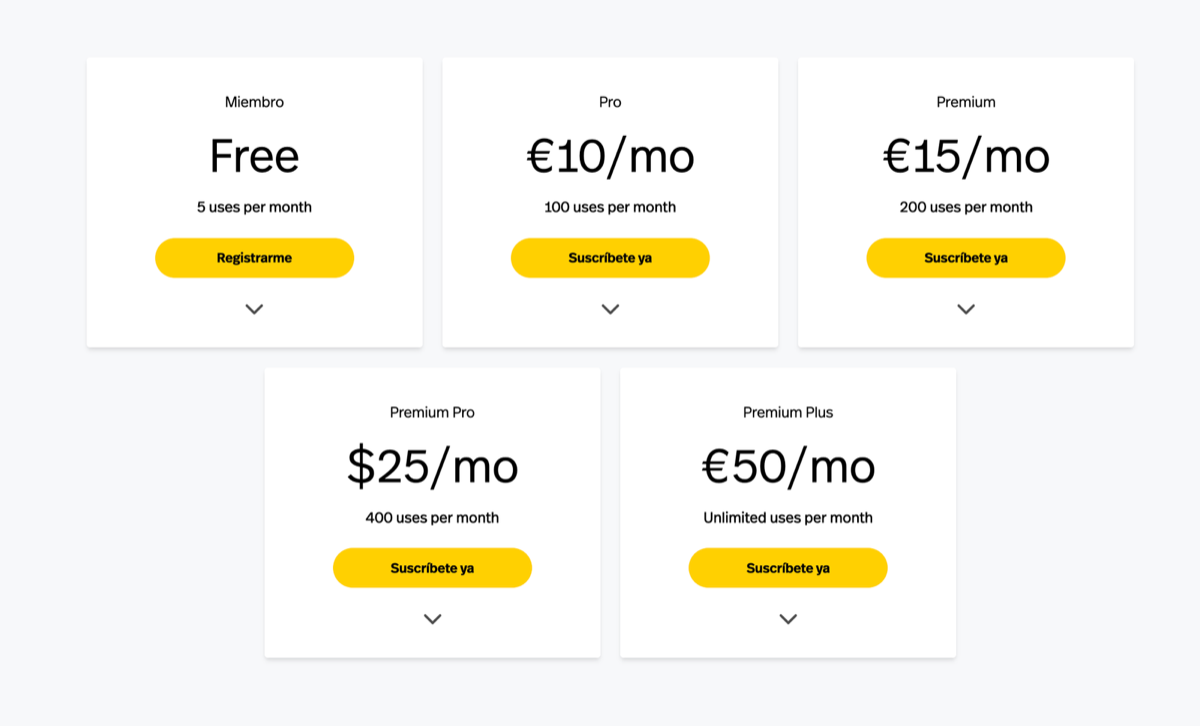Subscribe to the Pro plan with Suscríbete ya
Viewport: 1200px width, 726px height.
(x=610, y=258)
